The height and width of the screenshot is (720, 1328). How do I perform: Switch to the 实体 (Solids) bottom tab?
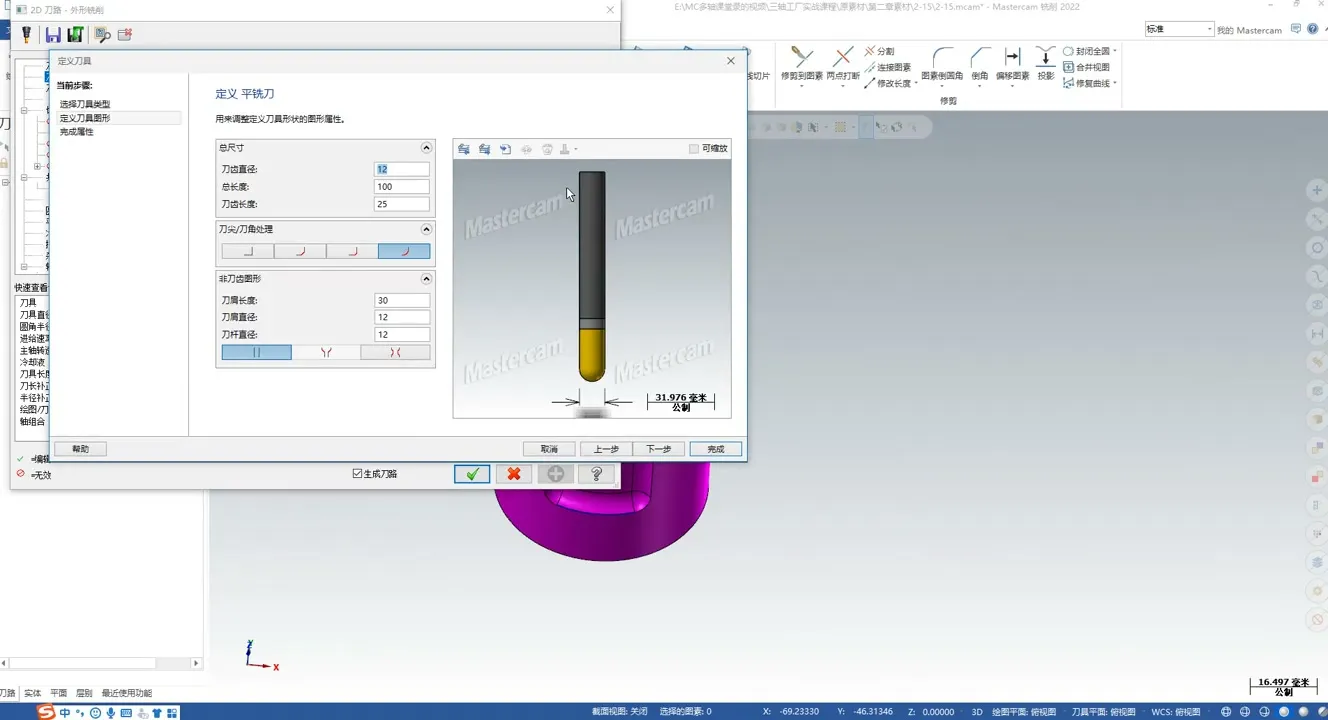33,693
